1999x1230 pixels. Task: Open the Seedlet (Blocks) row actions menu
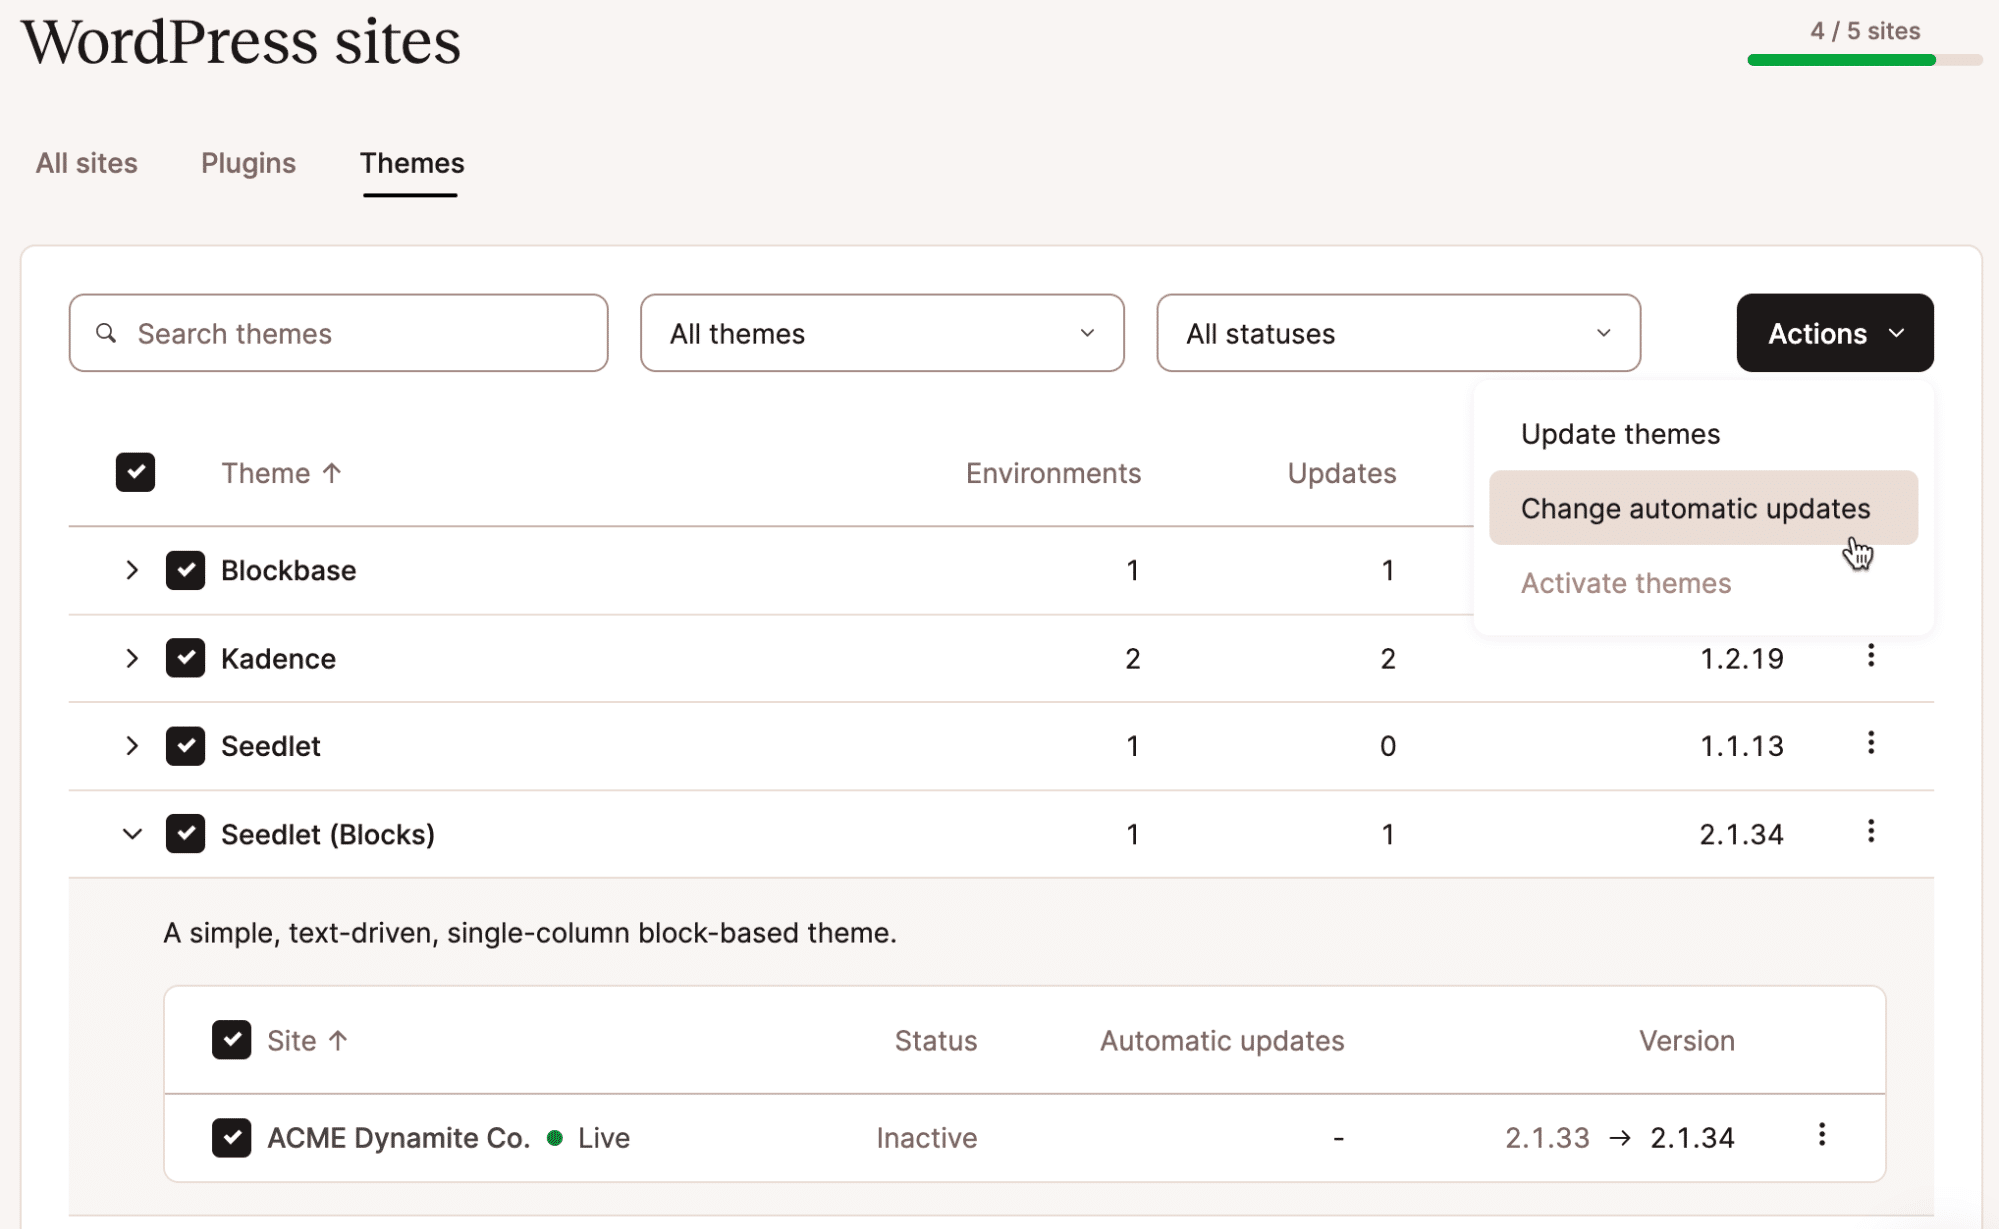point(1871,832)
